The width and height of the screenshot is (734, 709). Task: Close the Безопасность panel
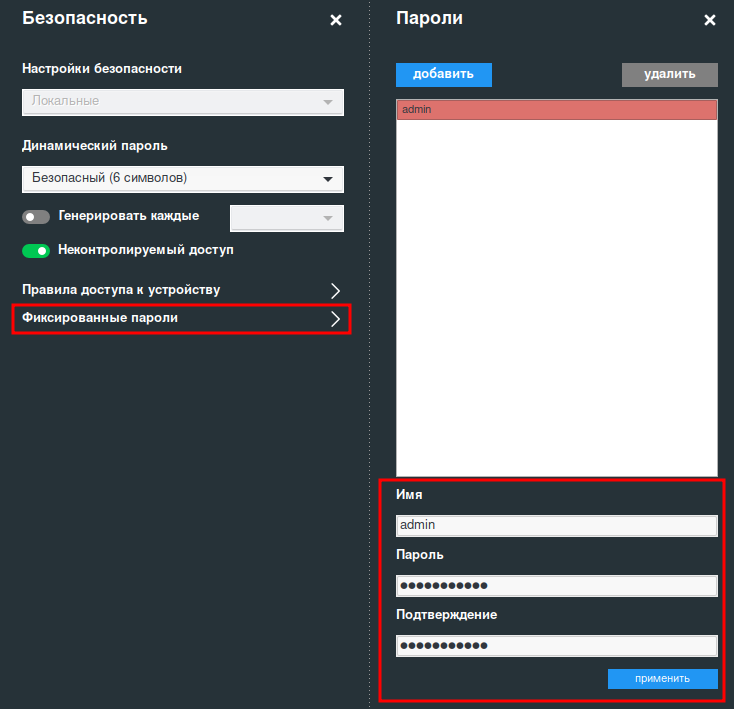coord(336,20)
